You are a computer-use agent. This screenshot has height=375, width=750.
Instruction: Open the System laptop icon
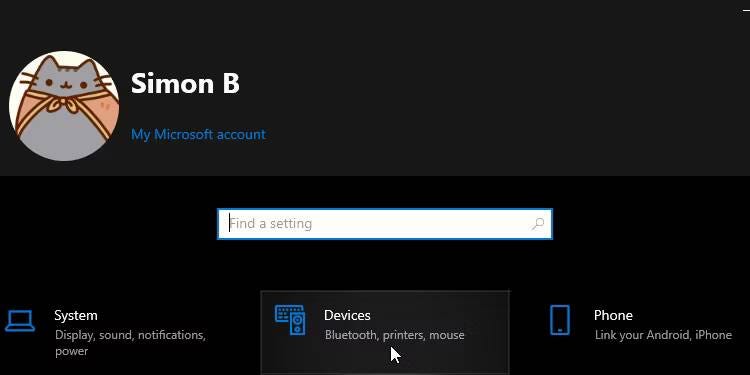(x=20, y=321)
